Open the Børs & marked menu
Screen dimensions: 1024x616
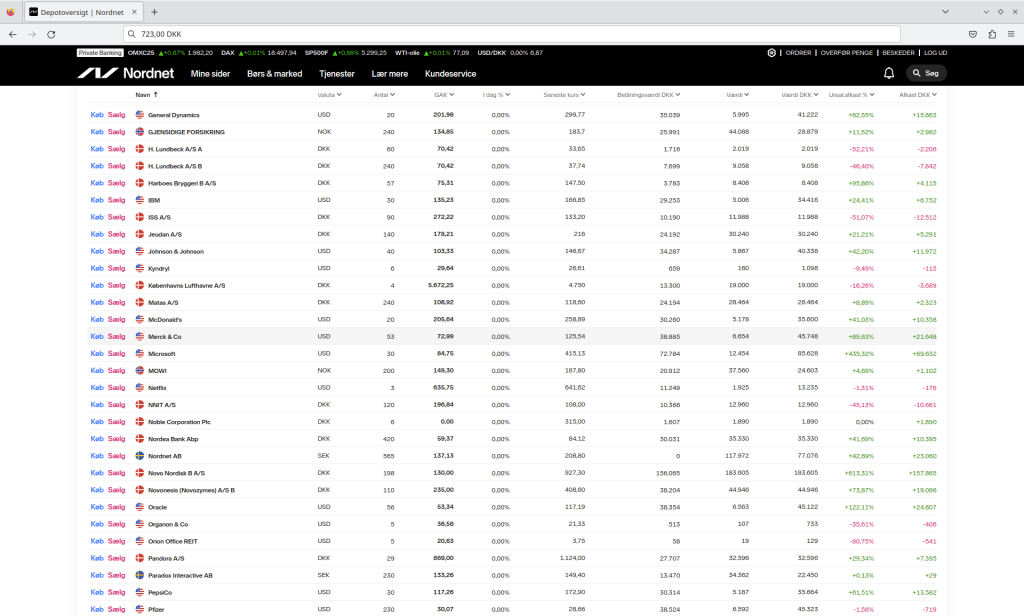[274, 73]
